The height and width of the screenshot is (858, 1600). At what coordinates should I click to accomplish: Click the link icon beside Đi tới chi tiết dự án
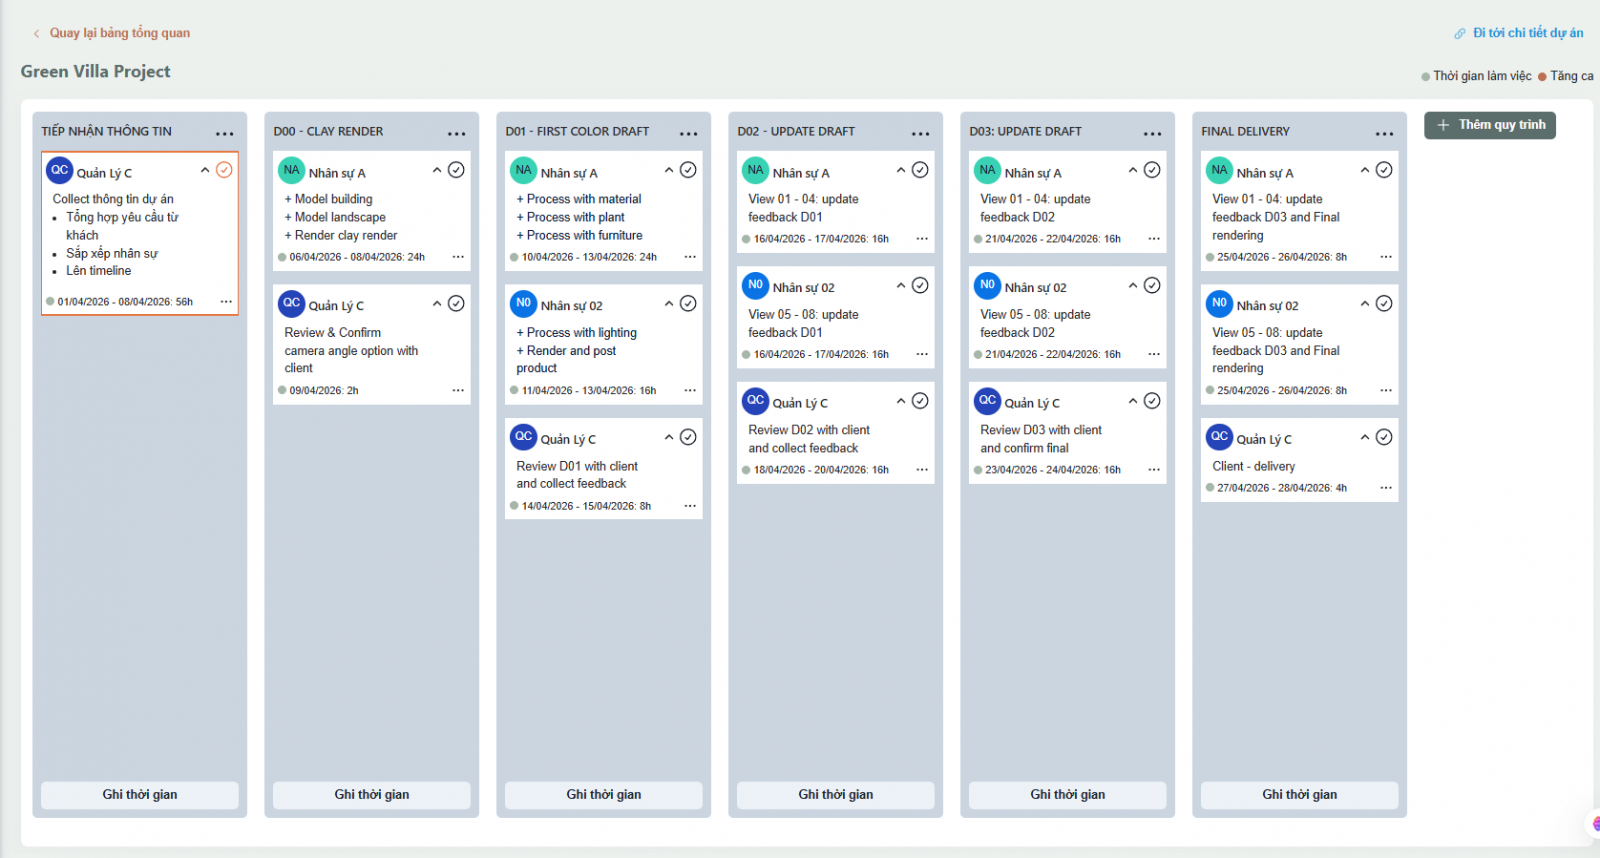click(1460, 34)
